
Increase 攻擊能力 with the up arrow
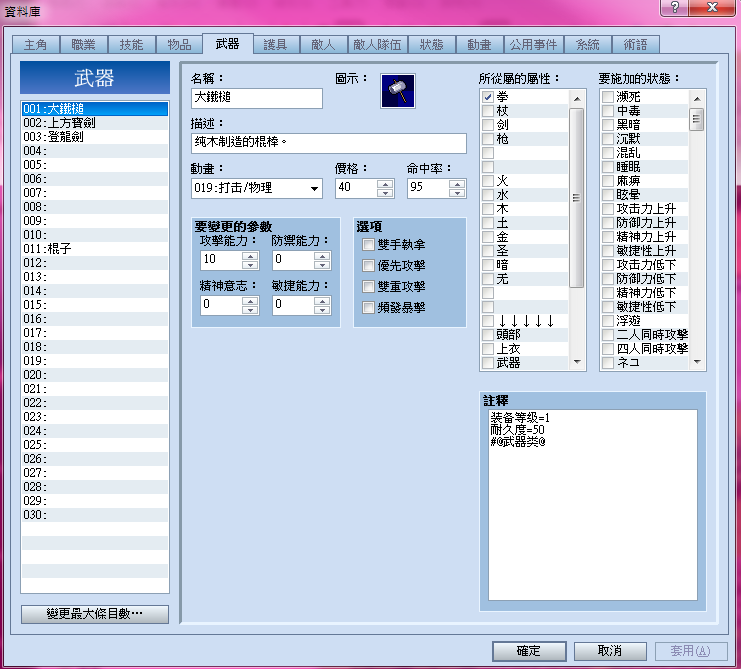click(250, 256)
